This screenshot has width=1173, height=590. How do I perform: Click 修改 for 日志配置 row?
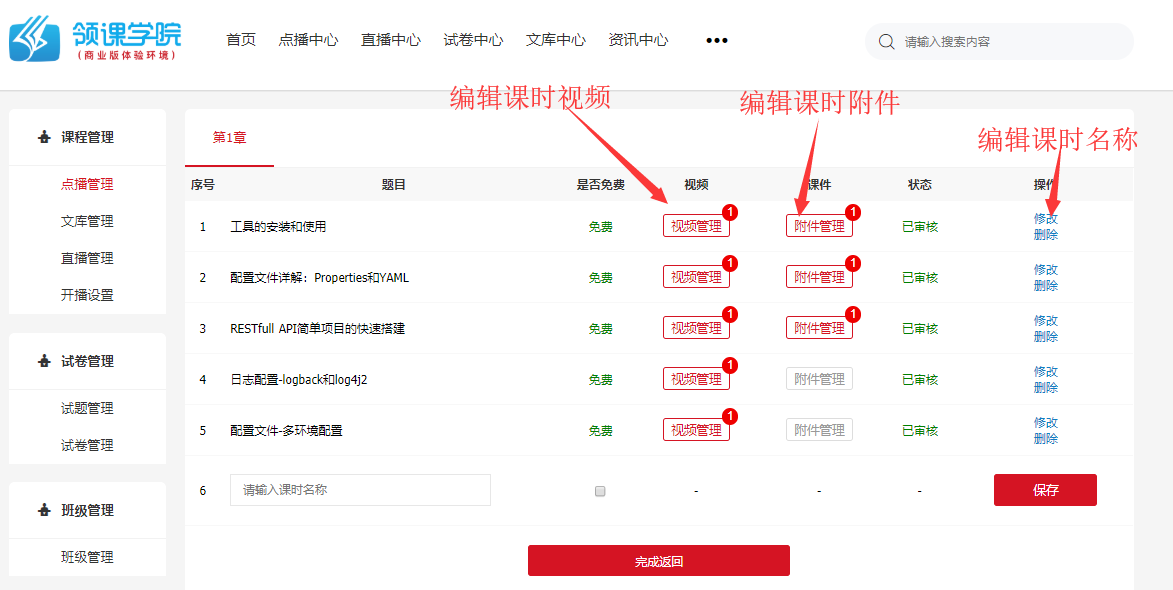[x=1046, y=371]
